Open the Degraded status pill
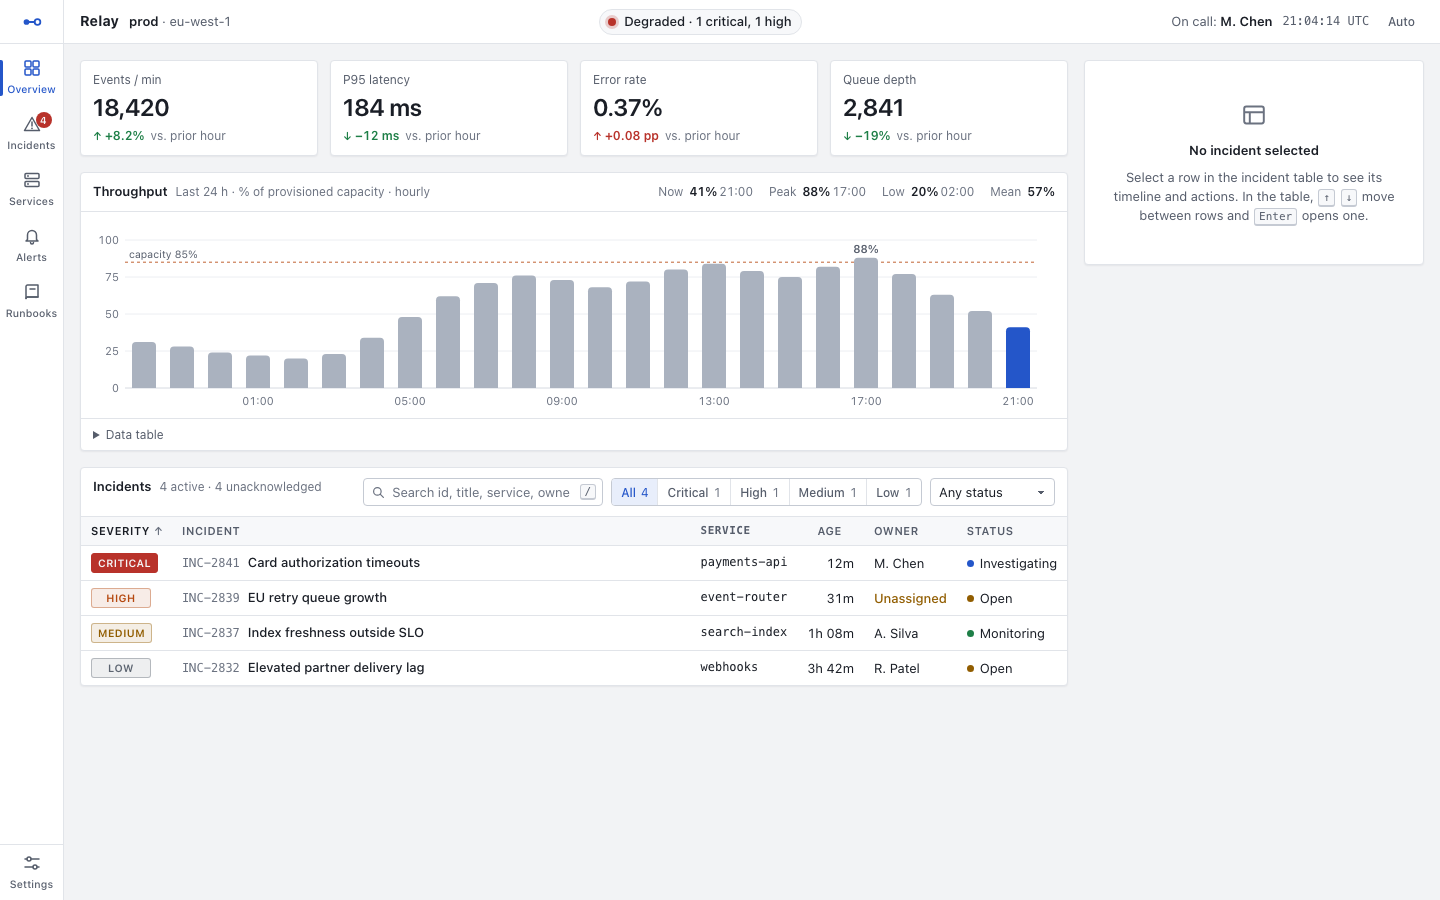Screen dimensions: 1440x900 pyautogui.click(x=700, y=22)
